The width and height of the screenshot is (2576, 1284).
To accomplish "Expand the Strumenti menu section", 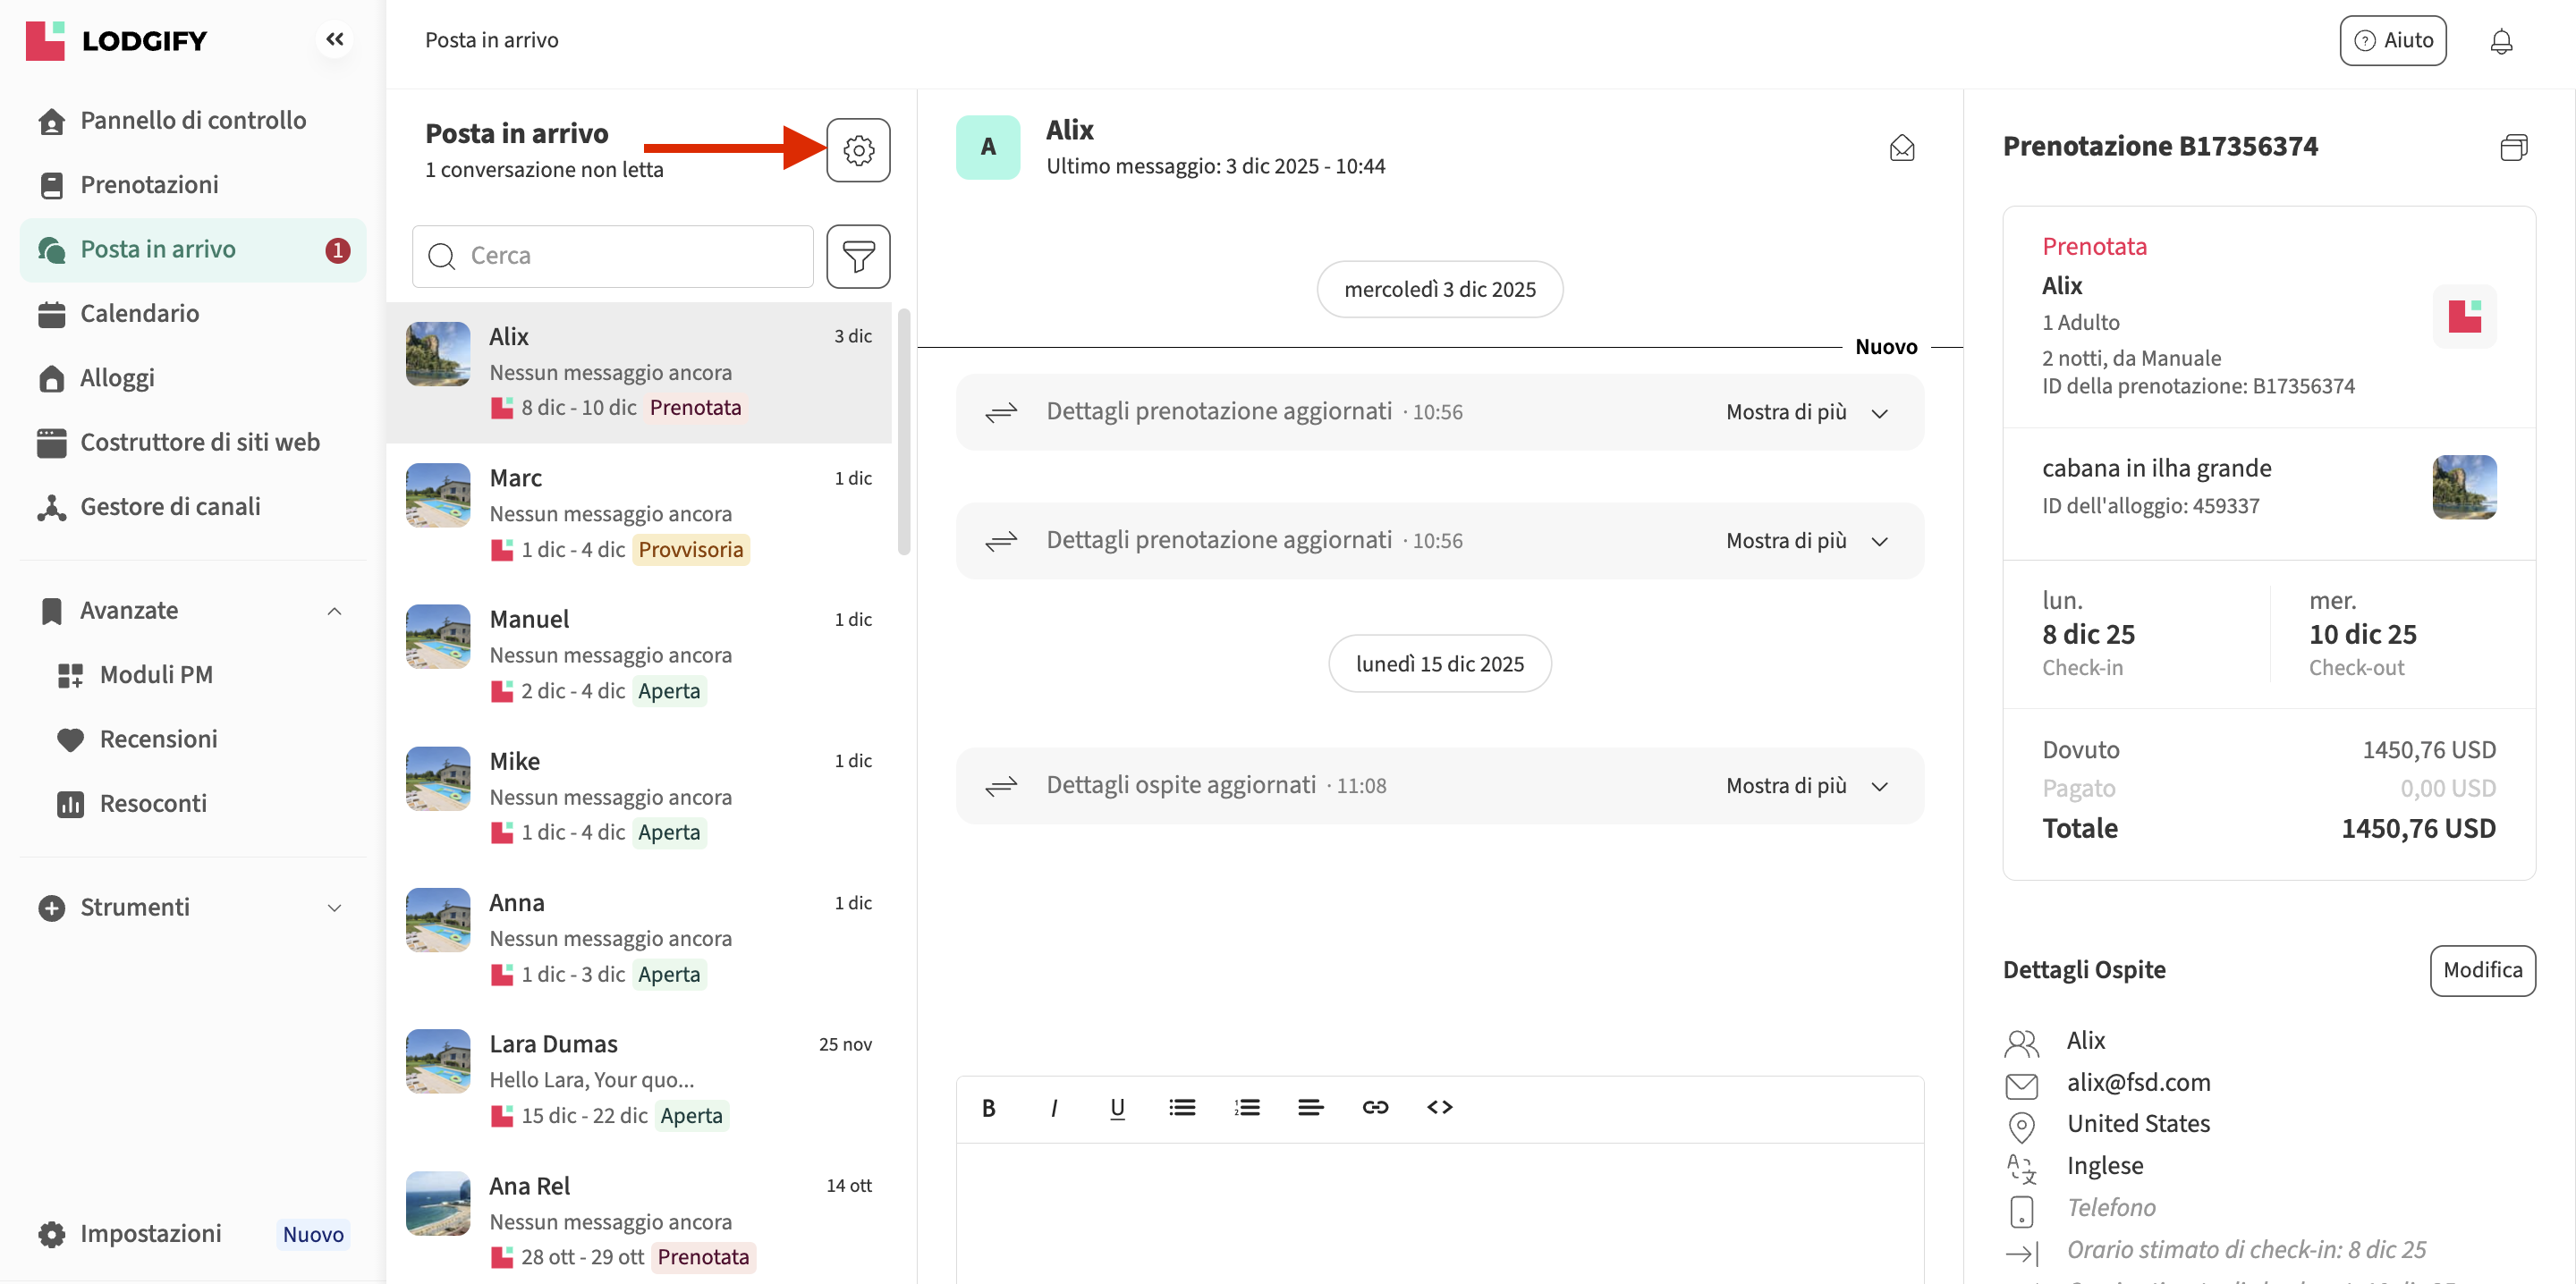I will click(x=334, y=907).
